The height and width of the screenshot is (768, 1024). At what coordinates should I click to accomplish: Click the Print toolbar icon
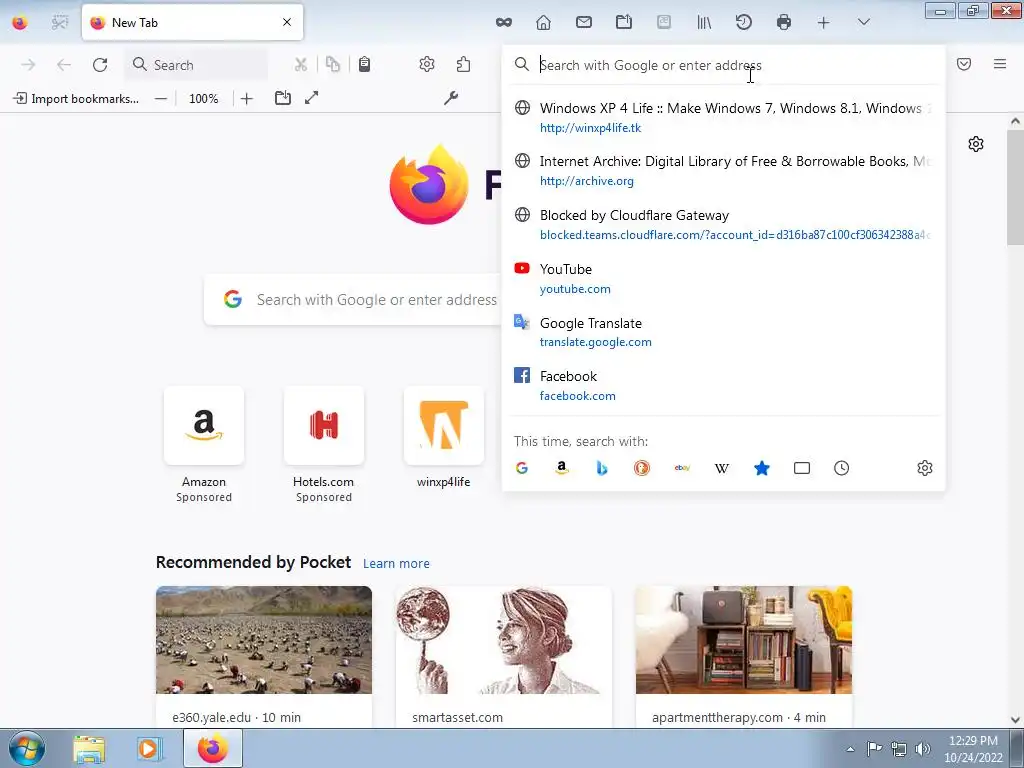pos(784,22)
